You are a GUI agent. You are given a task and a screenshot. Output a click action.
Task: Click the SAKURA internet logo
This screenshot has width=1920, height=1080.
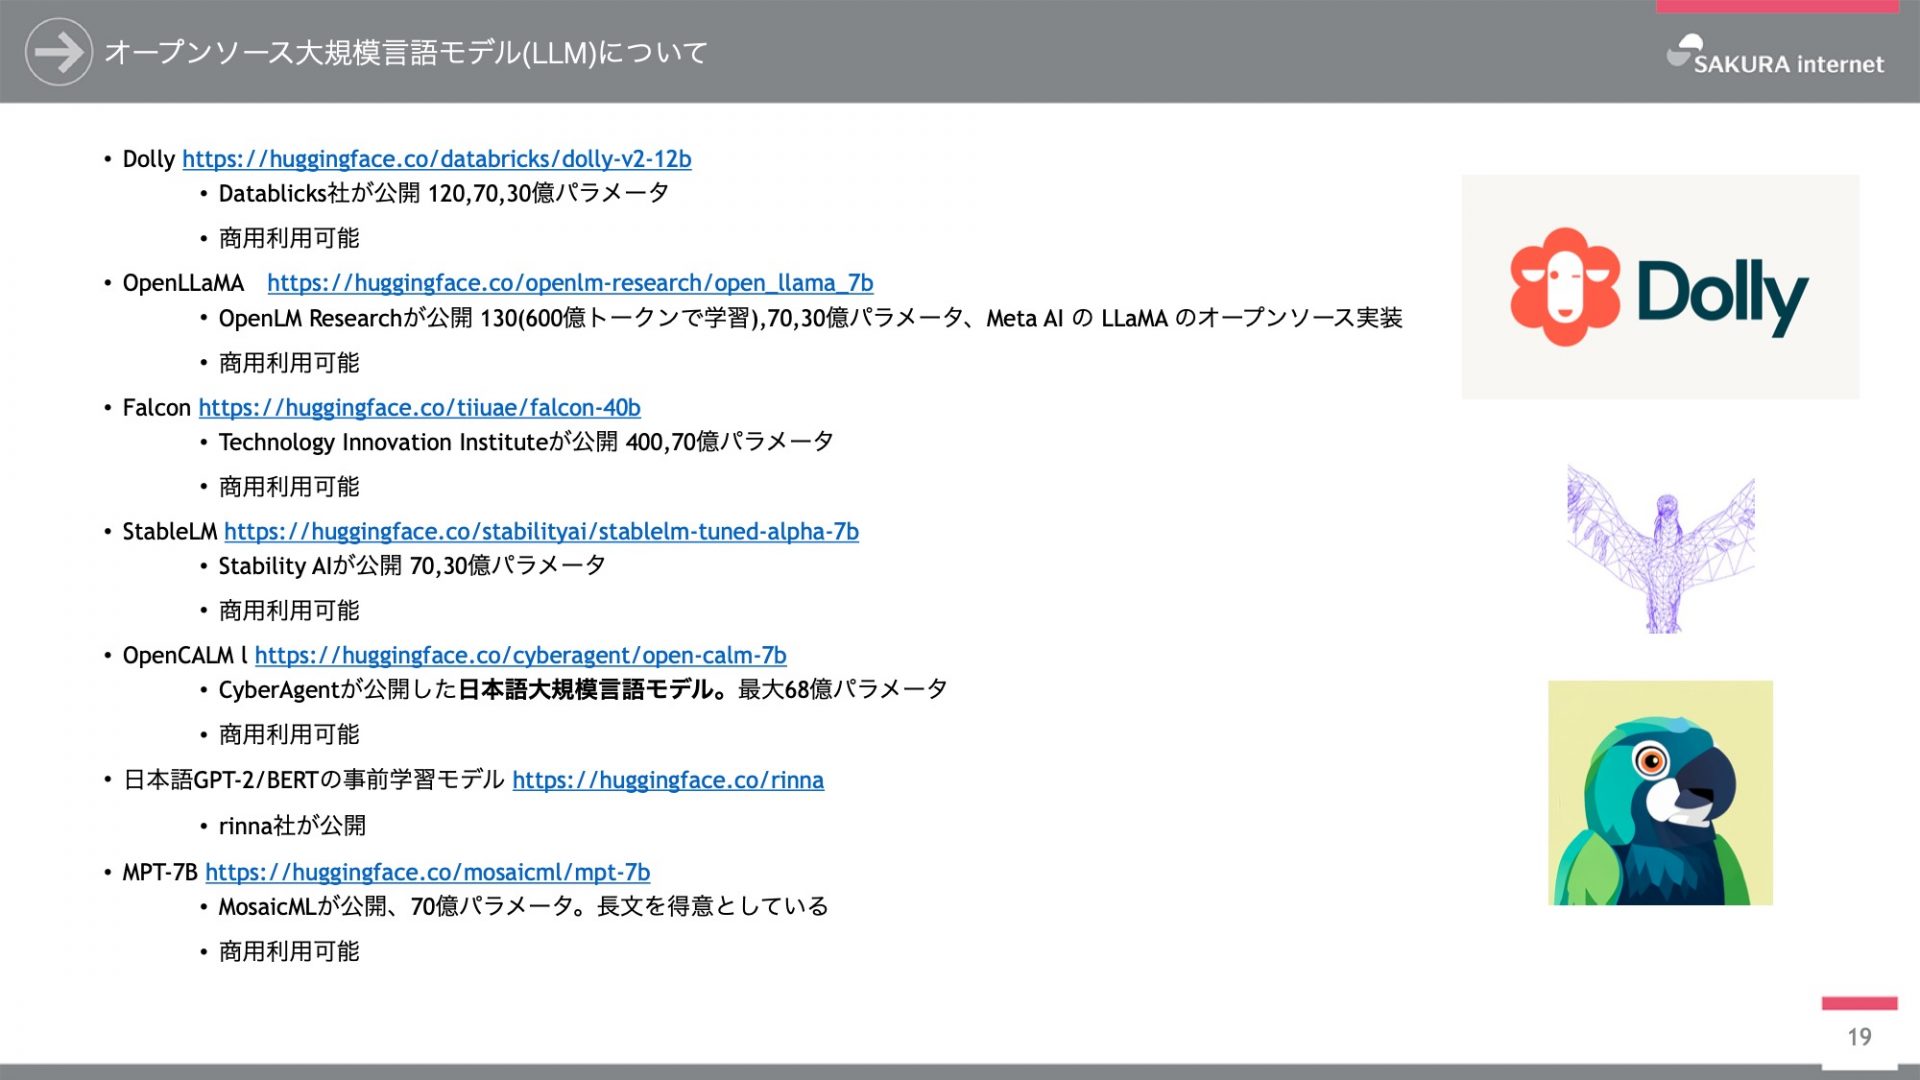[1775, 55]
